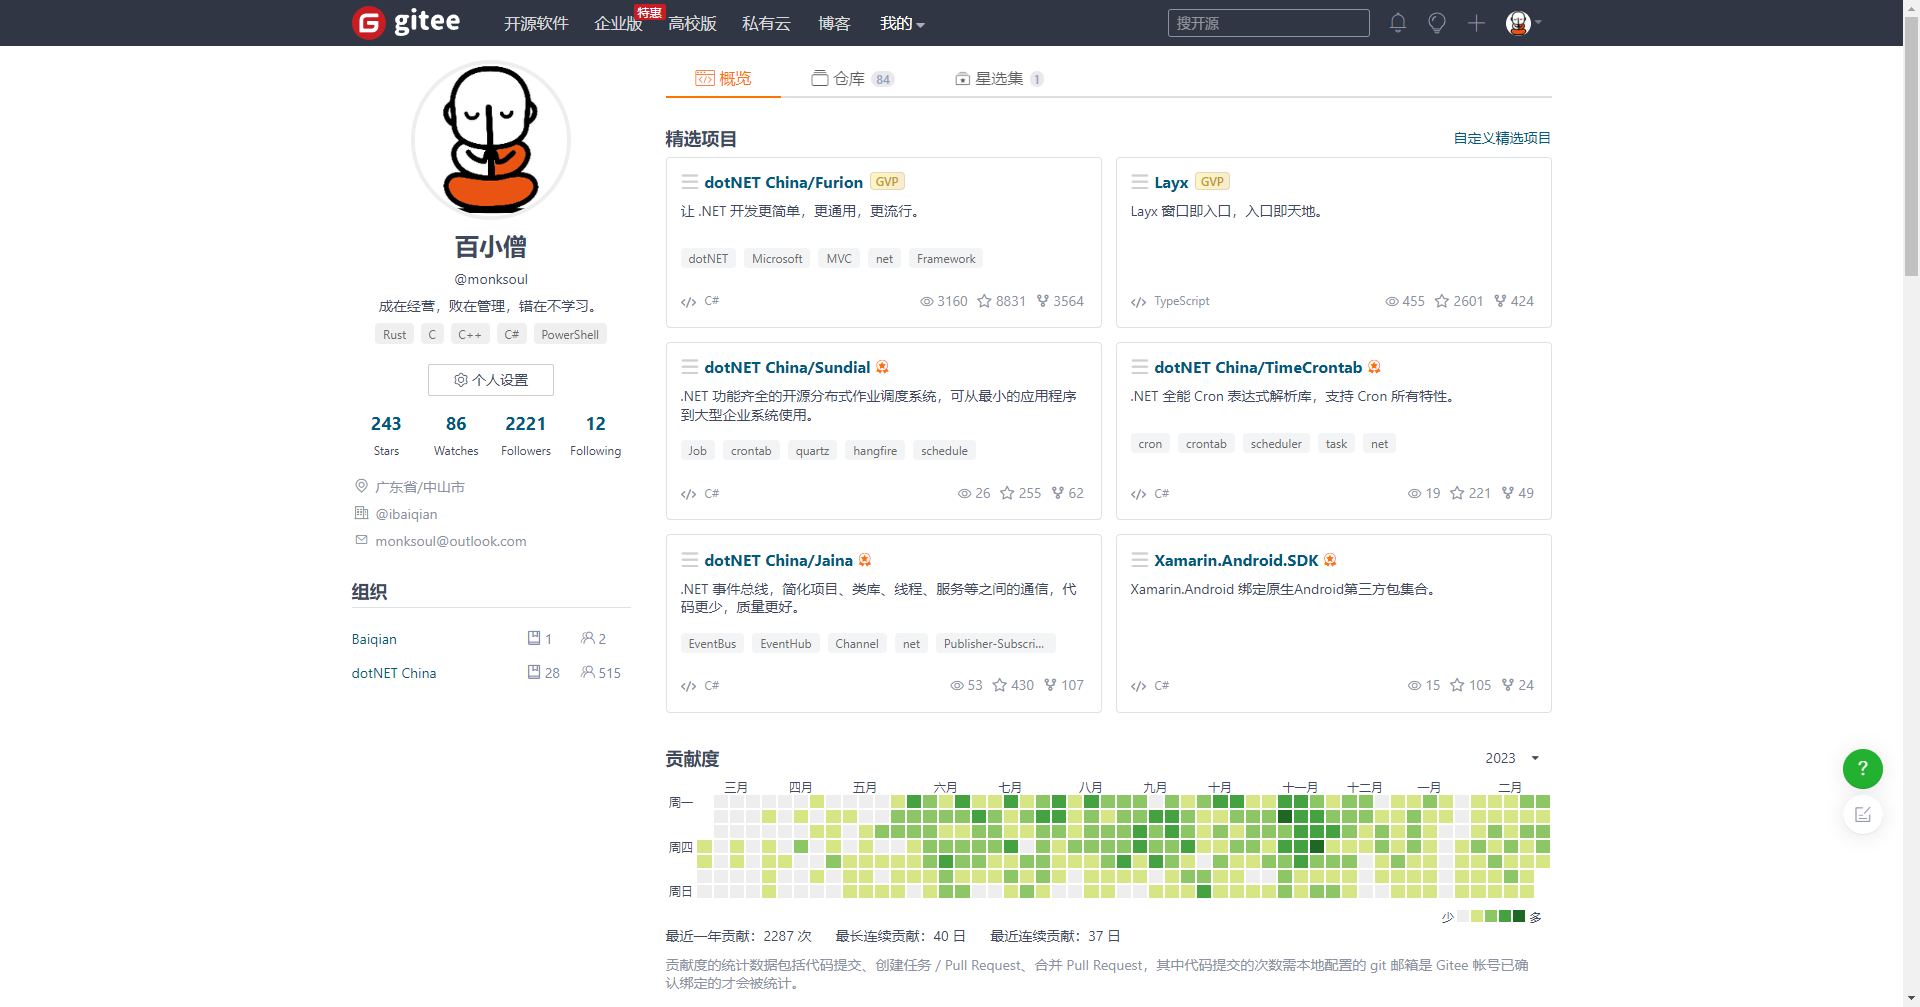Click the GVP badge beside Layx
This screenshot has height=1007, width=1920.
[1212, 181]
